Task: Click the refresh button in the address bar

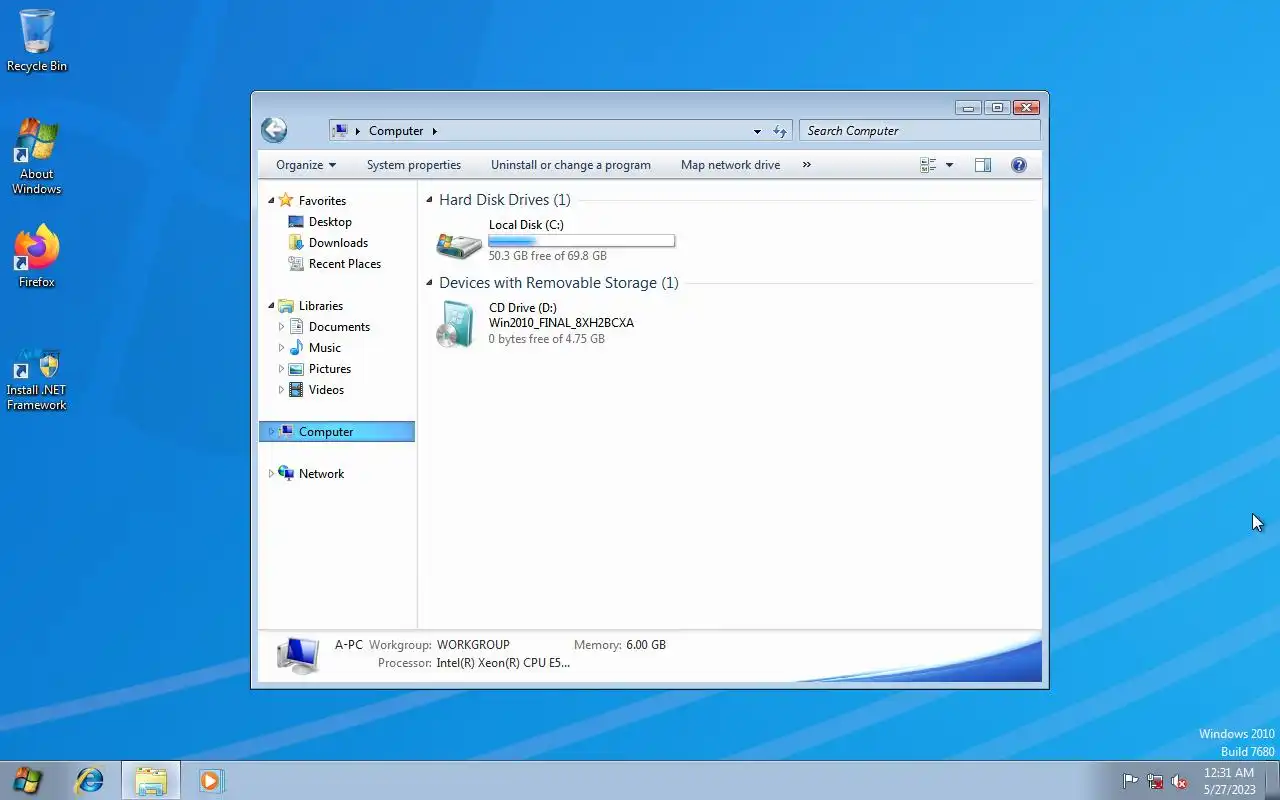Action: point(781,131)
